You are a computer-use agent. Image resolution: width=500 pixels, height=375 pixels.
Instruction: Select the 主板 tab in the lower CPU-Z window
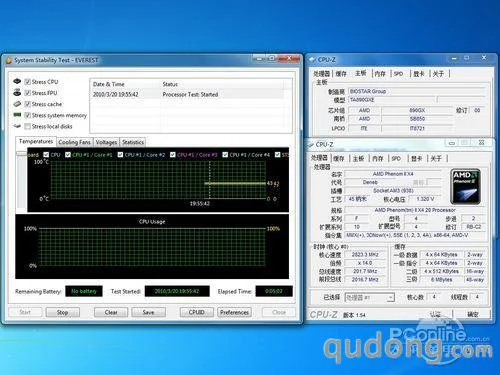click(358, 159)
